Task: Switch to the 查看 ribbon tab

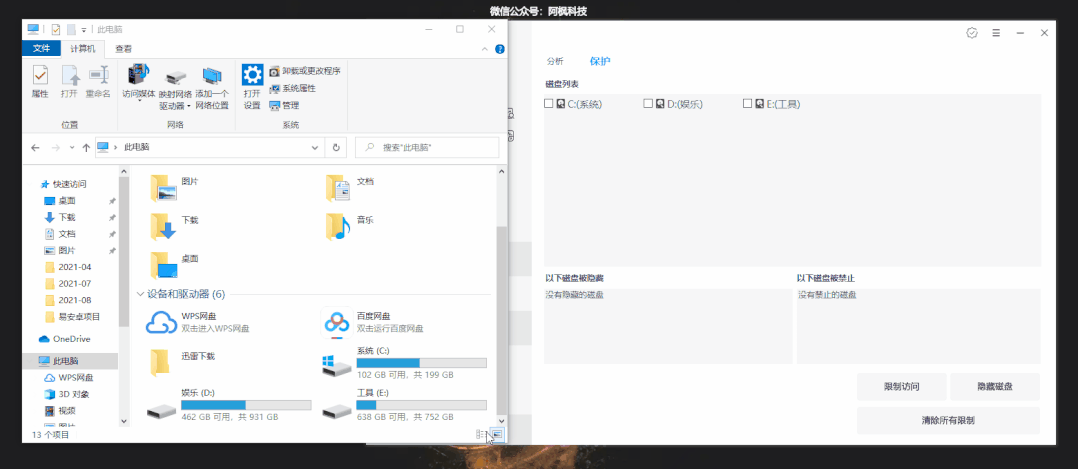Action: click(123, 48)
